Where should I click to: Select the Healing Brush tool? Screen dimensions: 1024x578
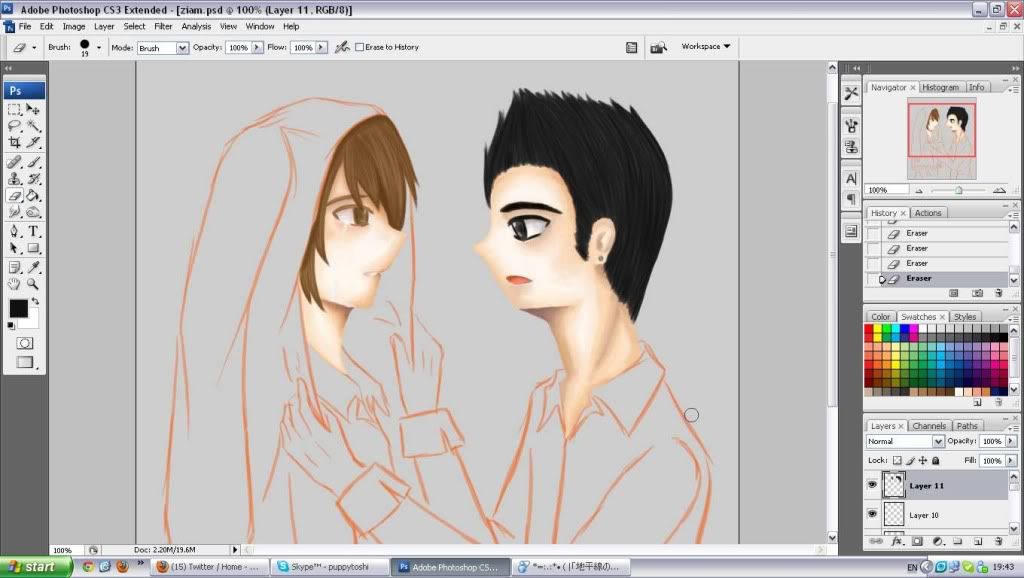click(14, 162)
